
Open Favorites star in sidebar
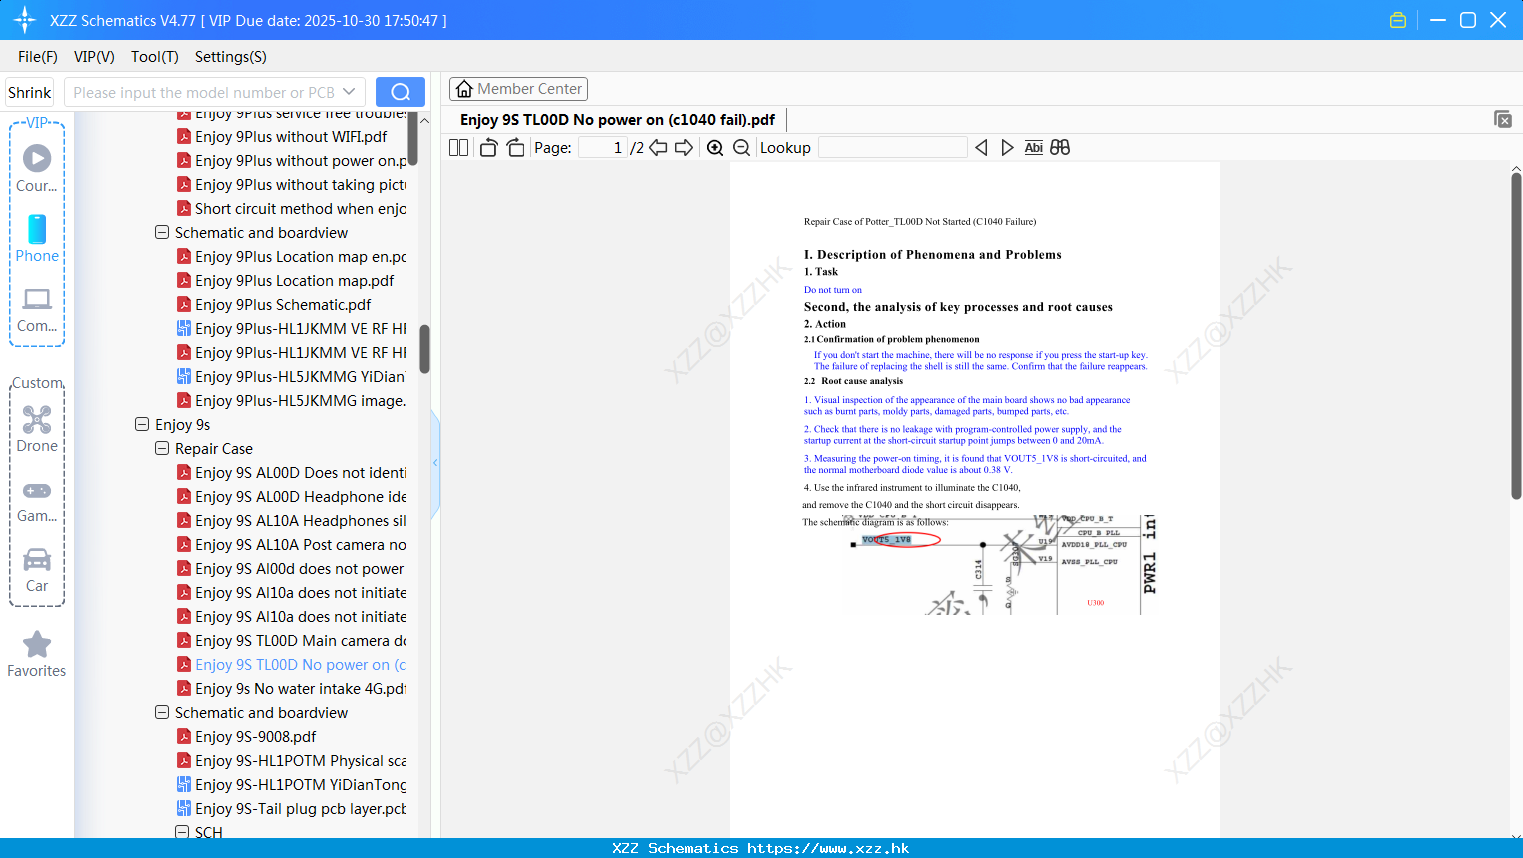tap(37, 654)
